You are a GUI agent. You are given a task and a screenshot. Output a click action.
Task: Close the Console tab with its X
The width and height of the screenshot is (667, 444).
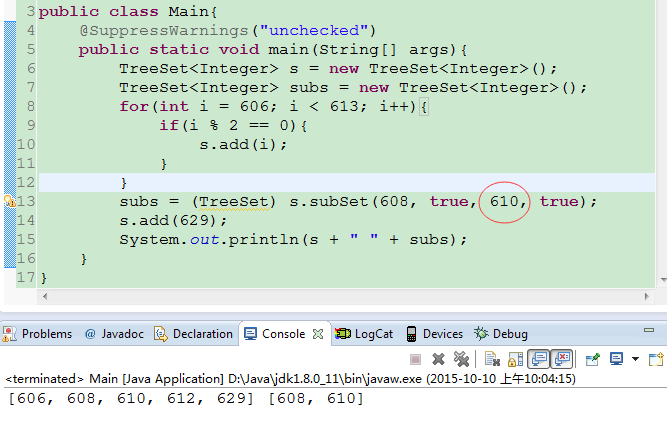click(318, 334)
